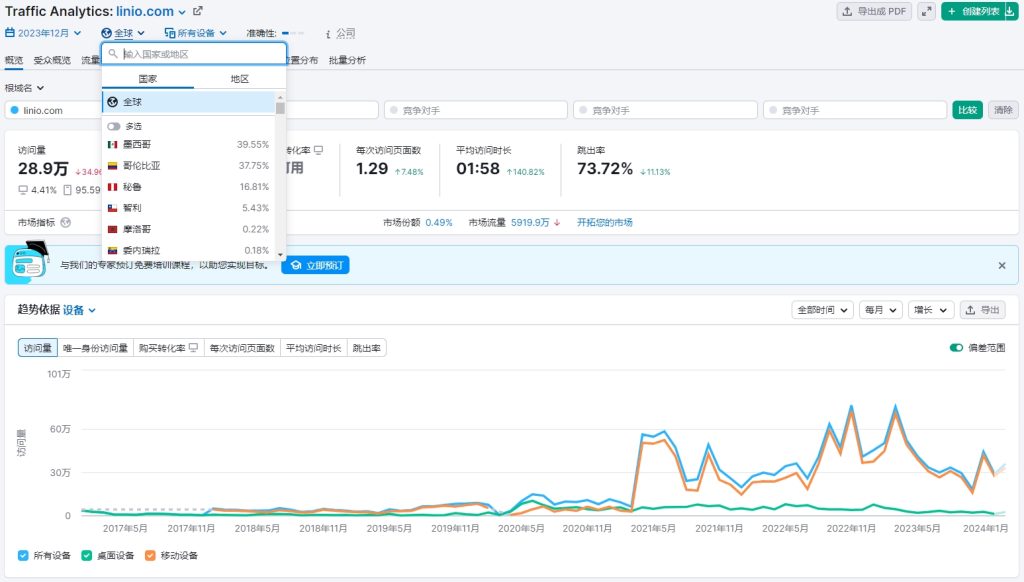The image size is (1024, 582).
Task: Select the 国家 tab in dropdown
Action: tap(148, 79)
